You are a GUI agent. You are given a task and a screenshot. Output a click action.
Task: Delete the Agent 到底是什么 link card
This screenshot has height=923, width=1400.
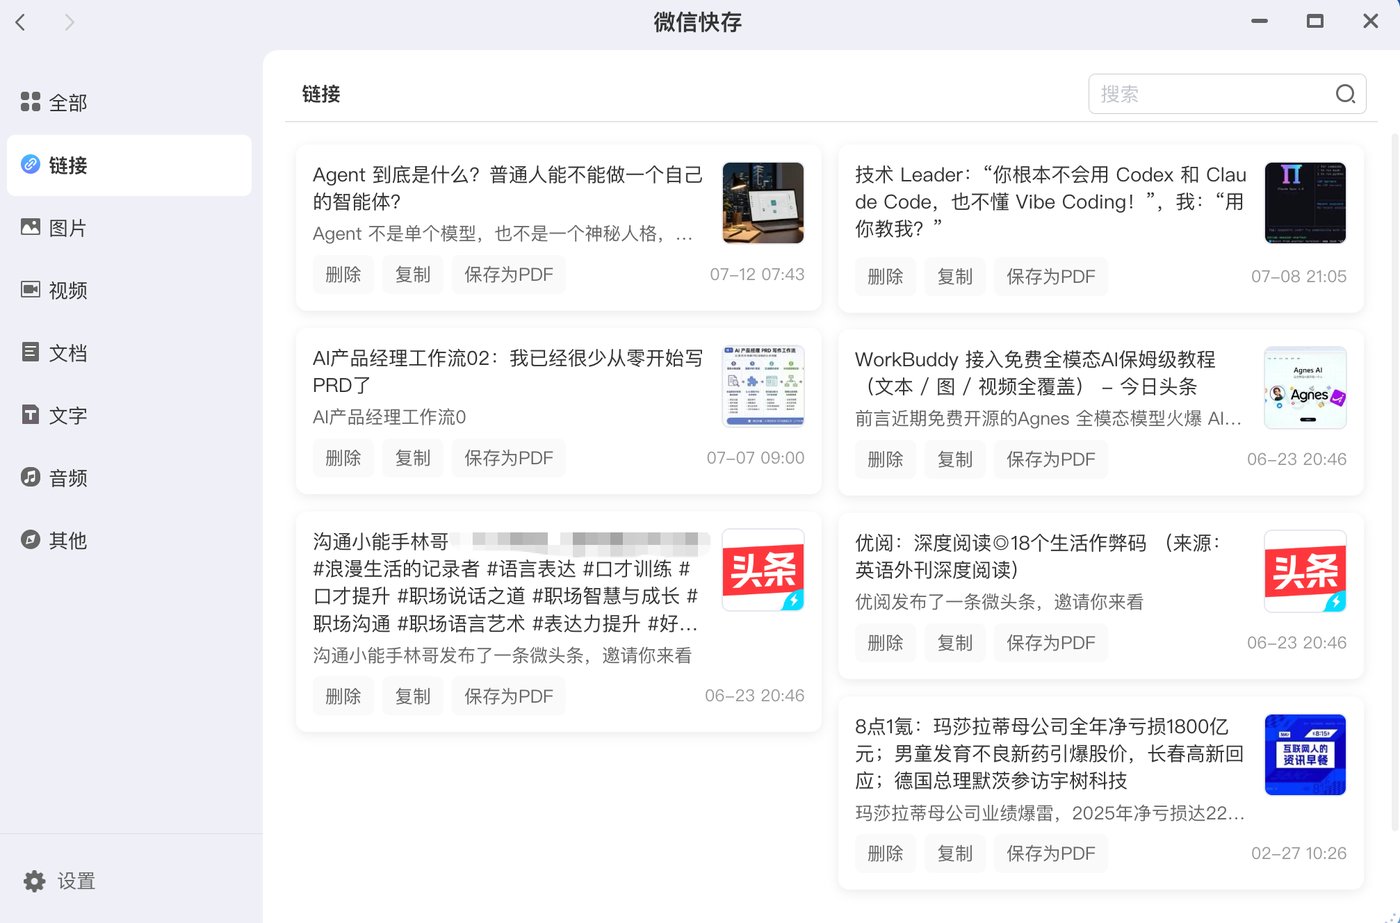click(343, 274)
